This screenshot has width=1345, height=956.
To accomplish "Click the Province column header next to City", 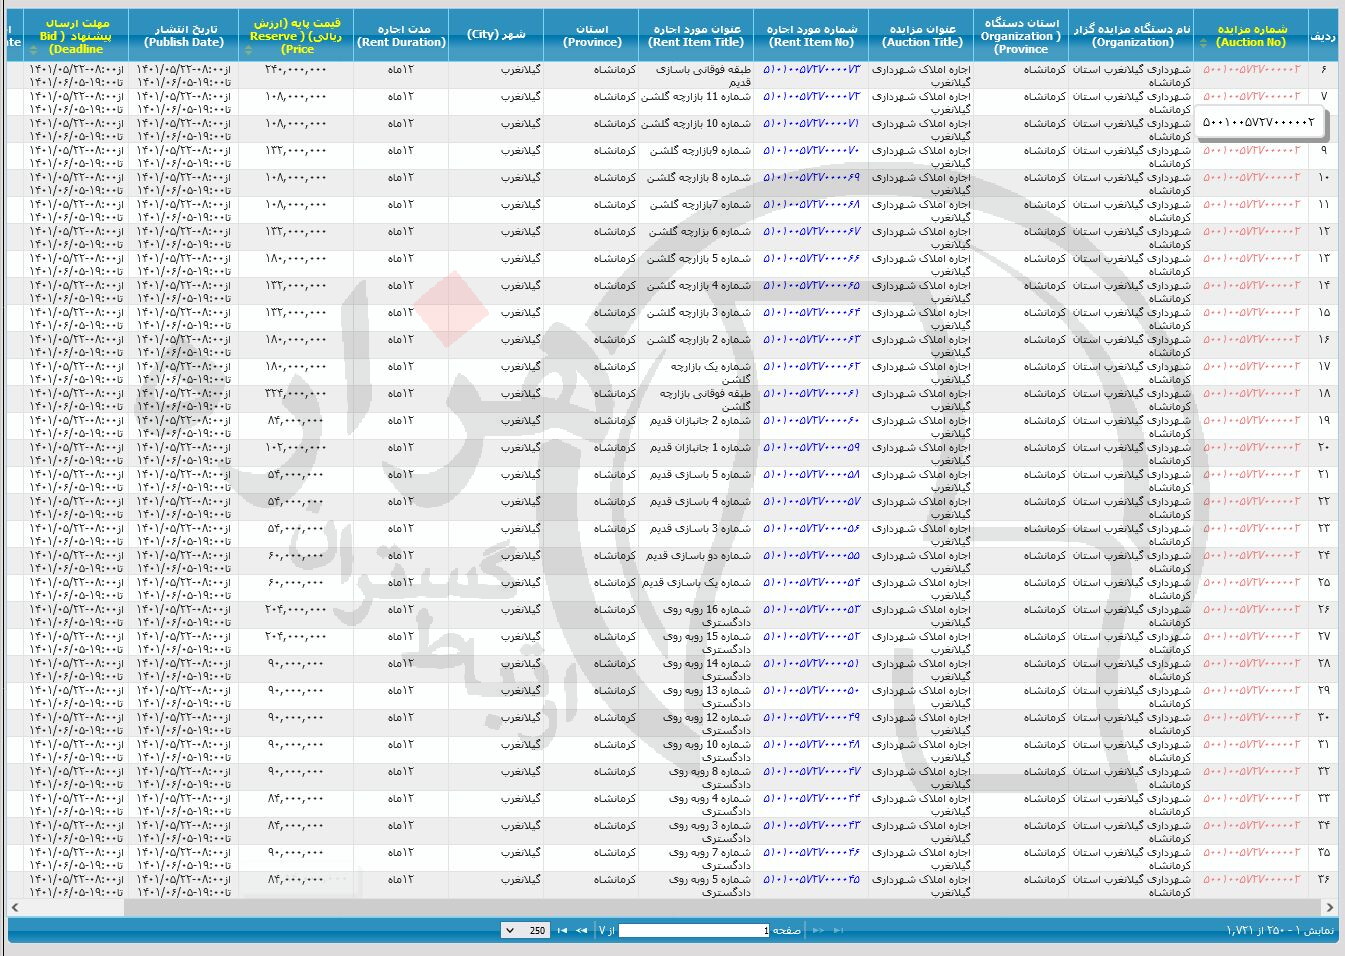I will pos(592,35).
